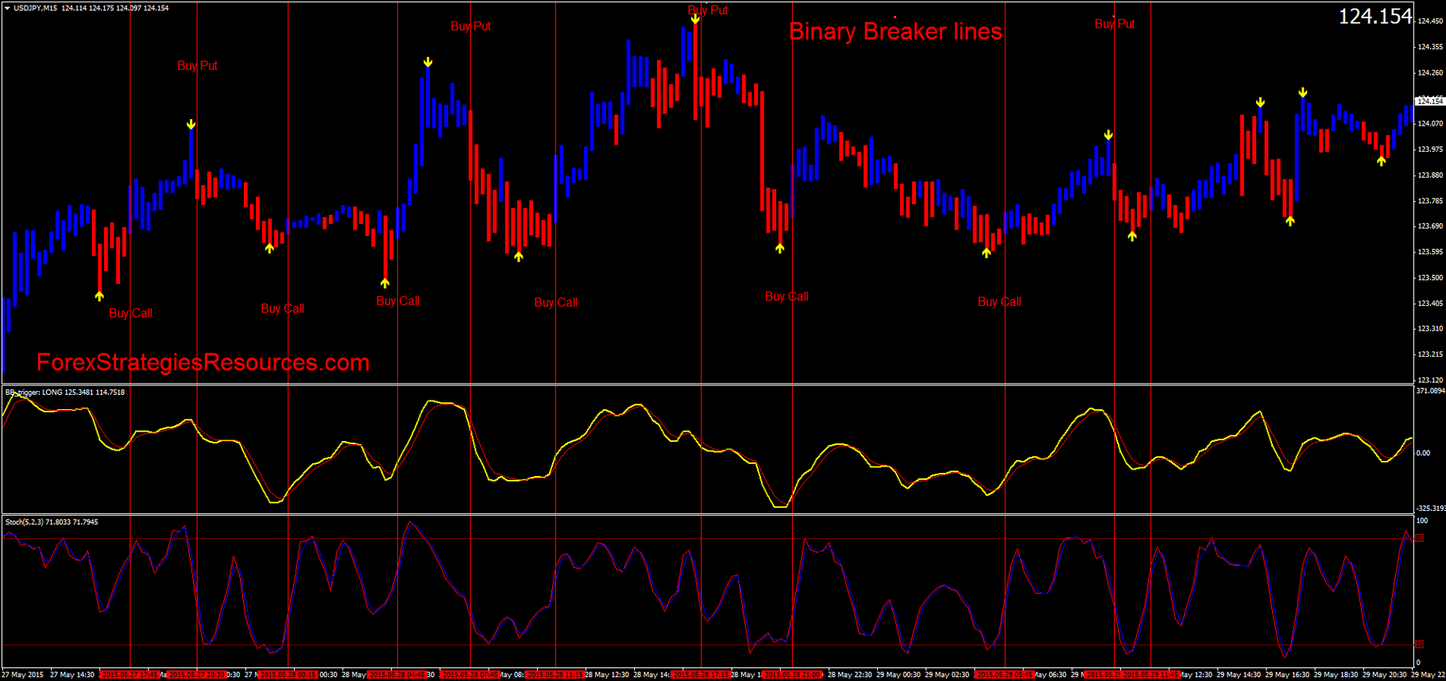
Task: Select the red 2015.05.29 11:45 time marker
Action: point(1150,675)
